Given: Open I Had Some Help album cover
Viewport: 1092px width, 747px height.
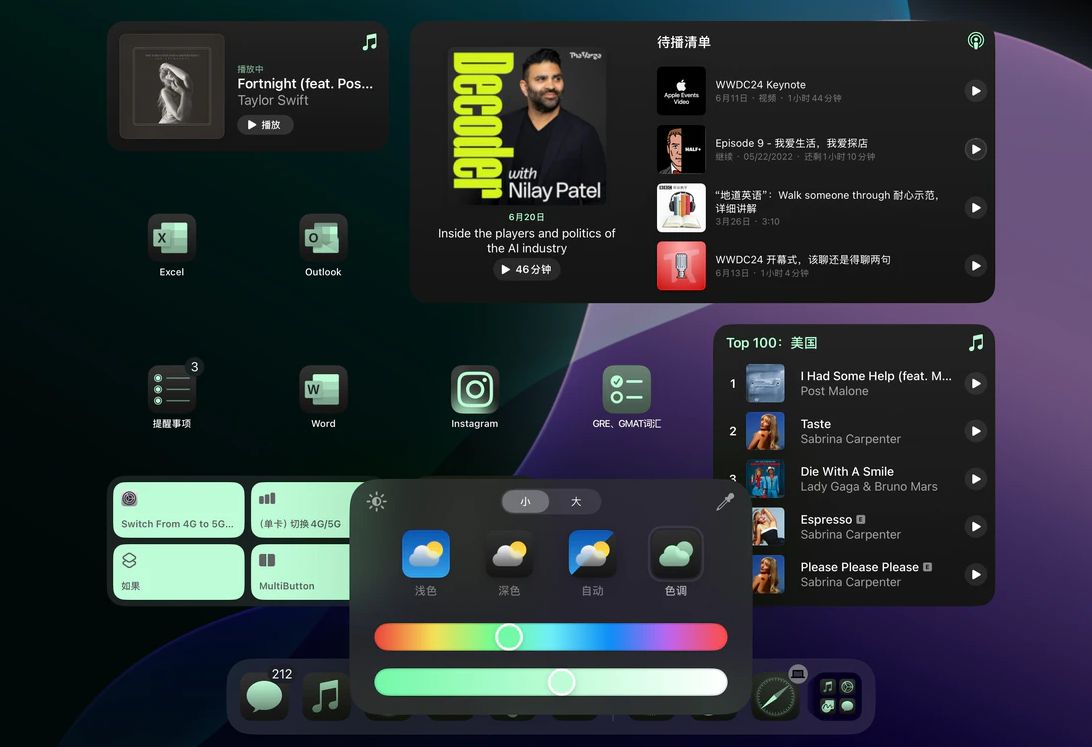Looking at the screenshot, I should (x=765, y=384).
